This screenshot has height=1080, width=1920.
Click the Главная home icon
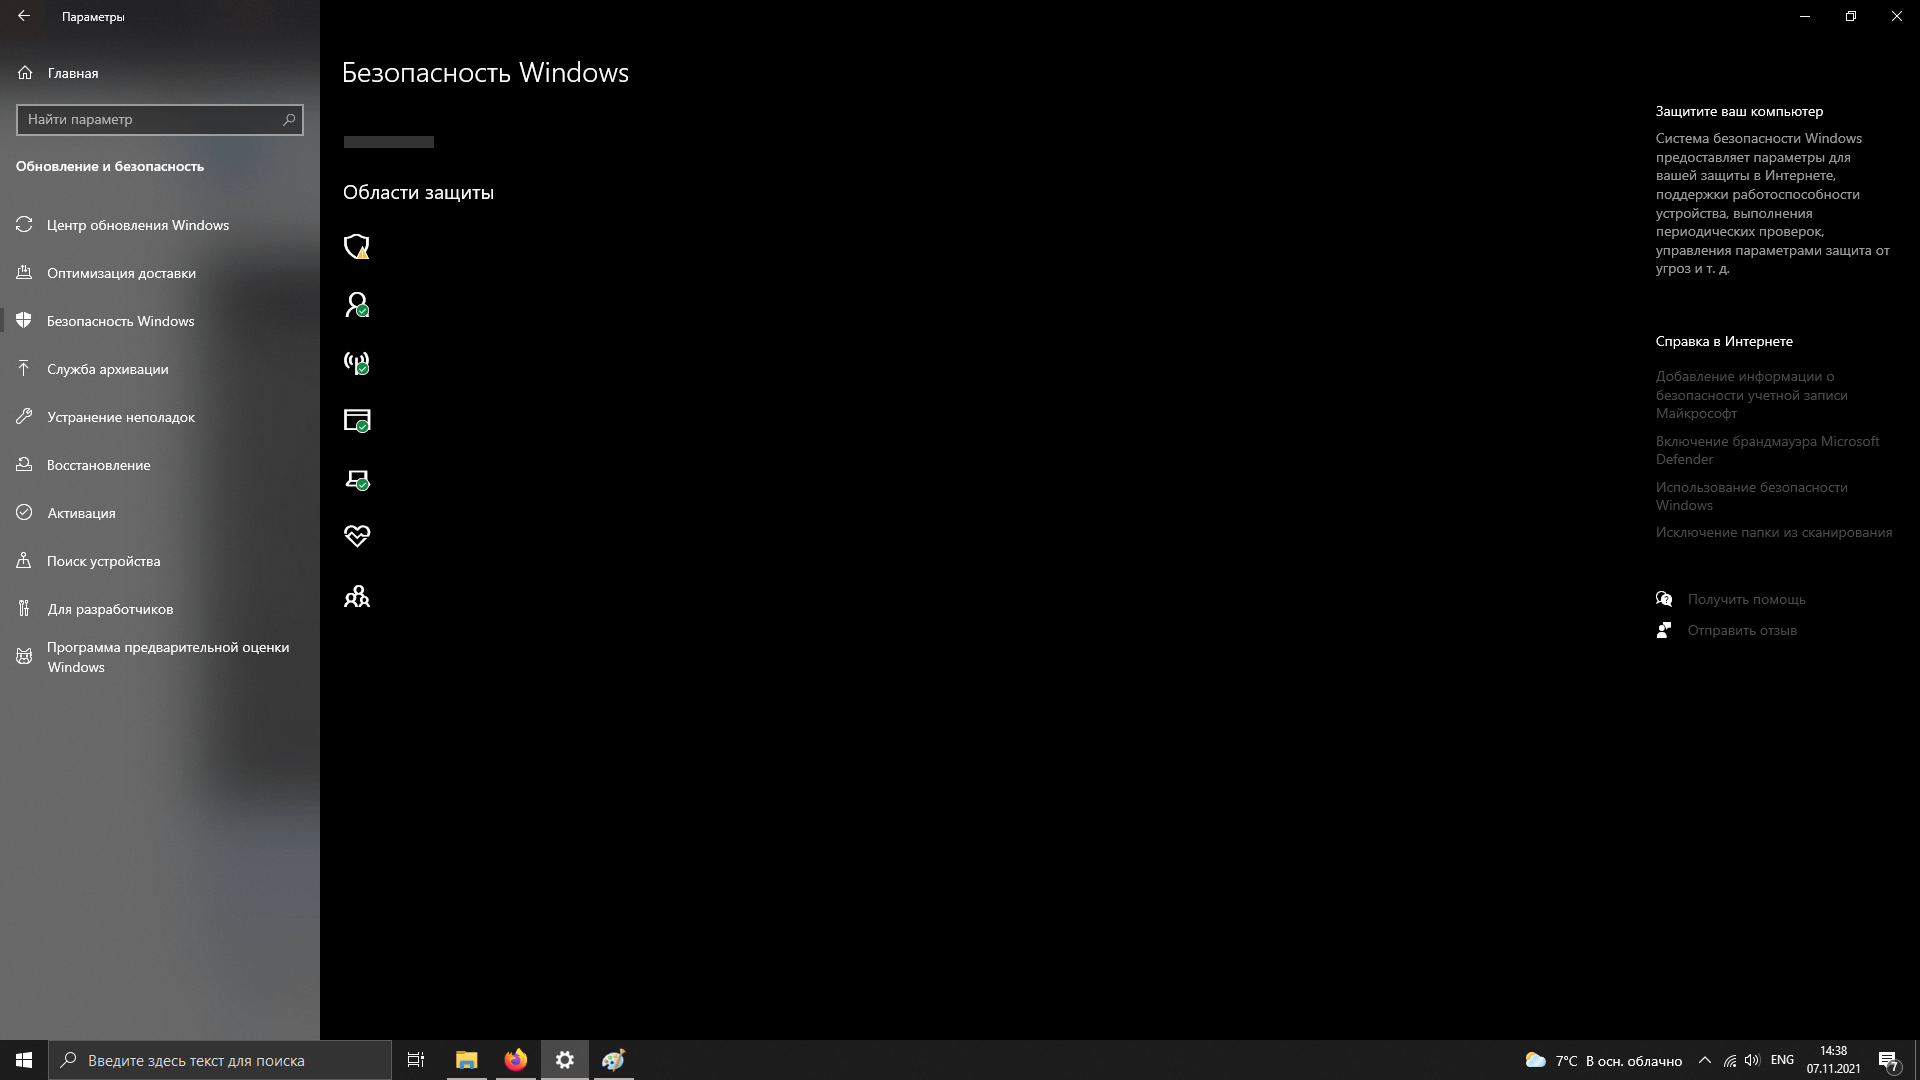(x=25, y=73)
